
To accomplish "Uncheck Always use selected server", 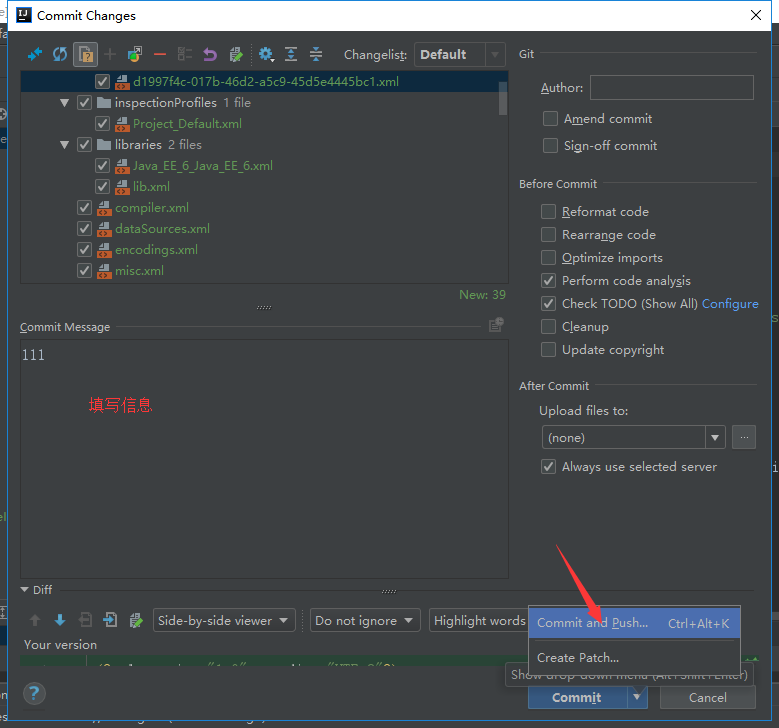I will point(548,467).
